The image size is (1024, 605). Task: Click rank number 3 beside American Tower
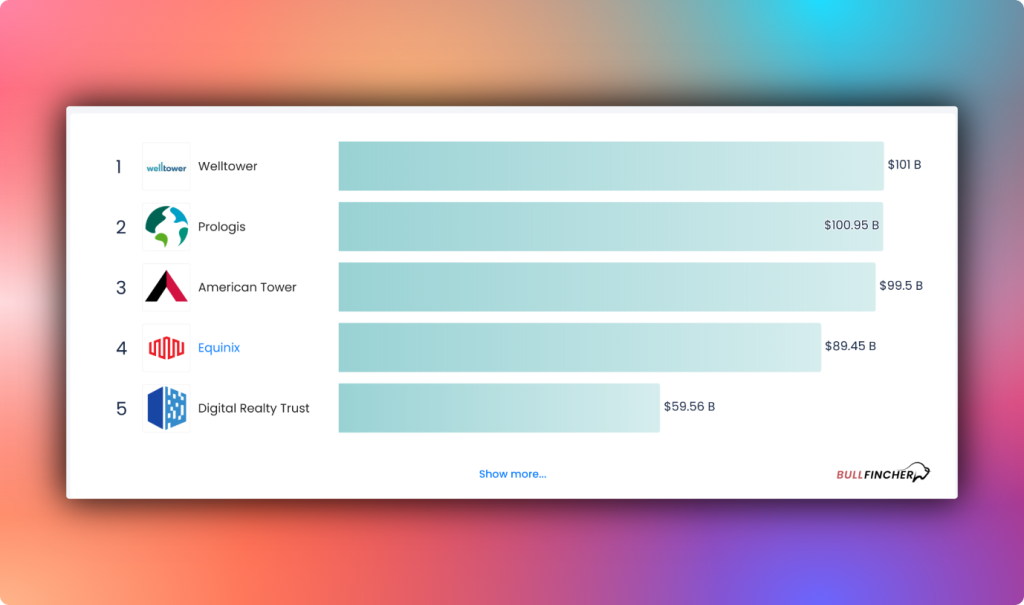click(x=121, y=287)
